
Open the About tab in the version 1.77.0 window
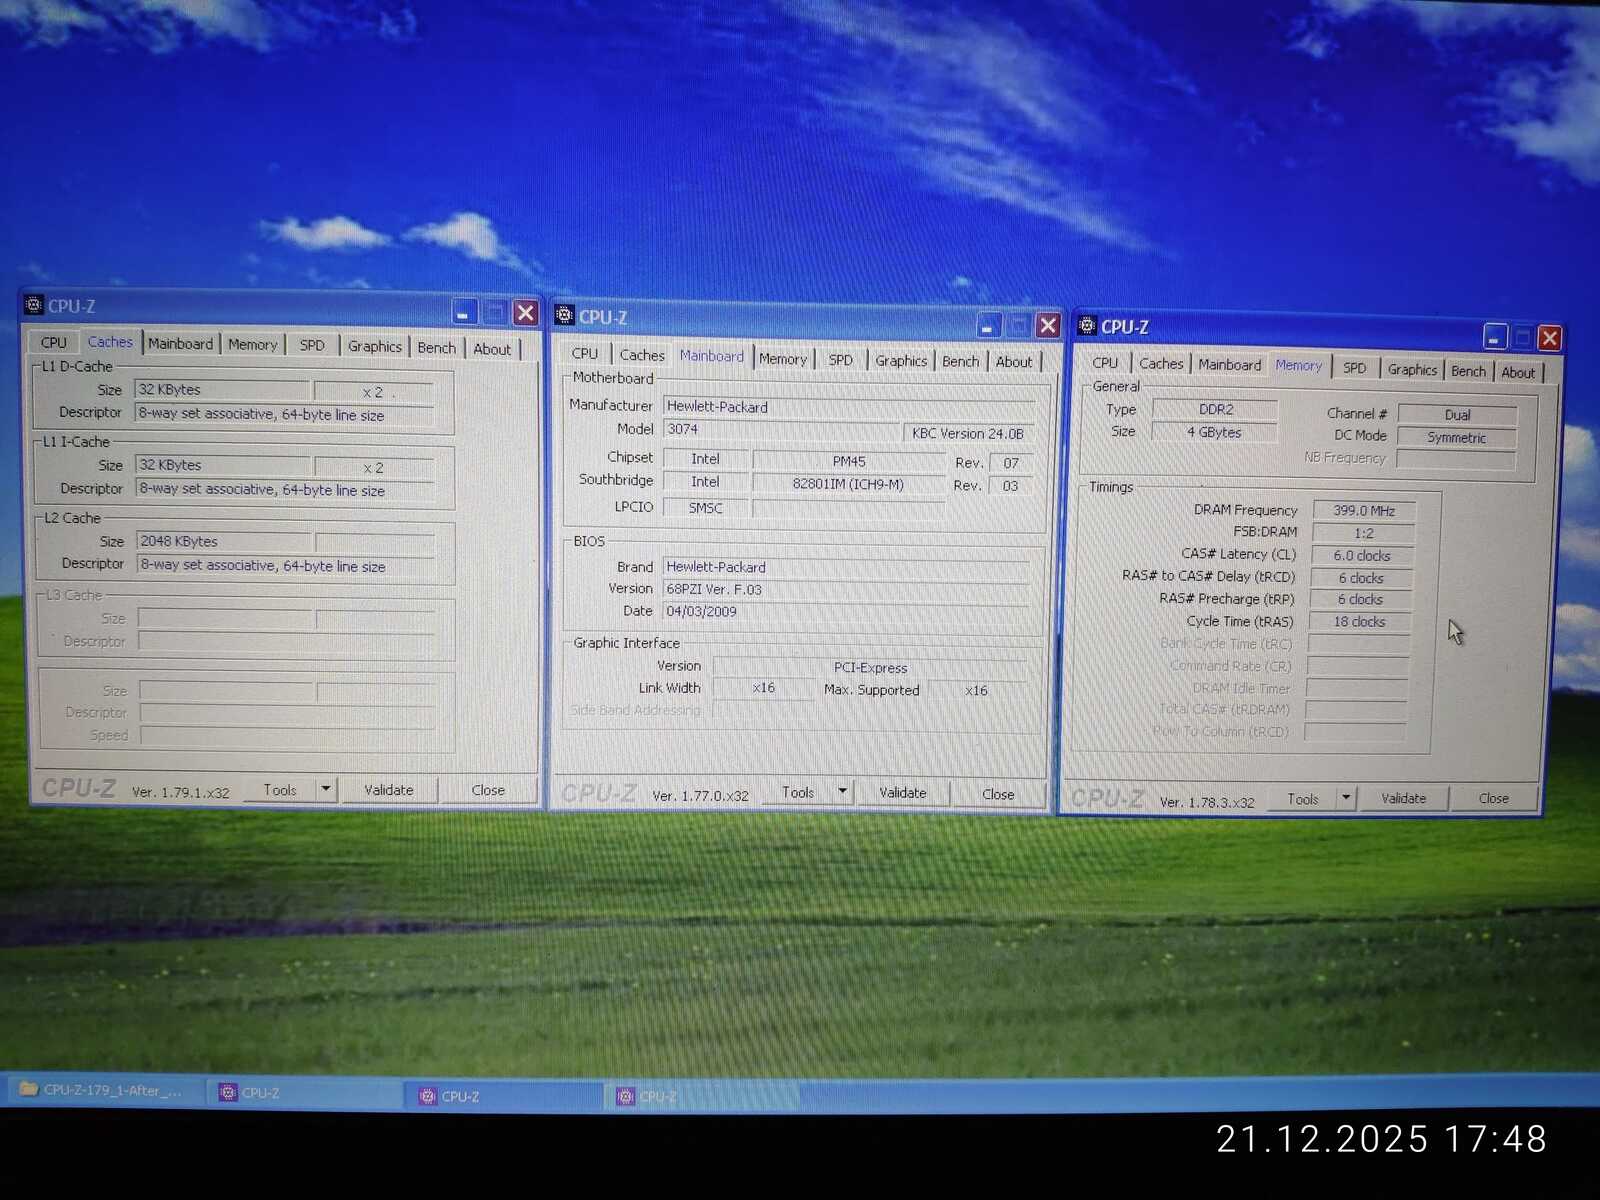tap(1014, 362)
